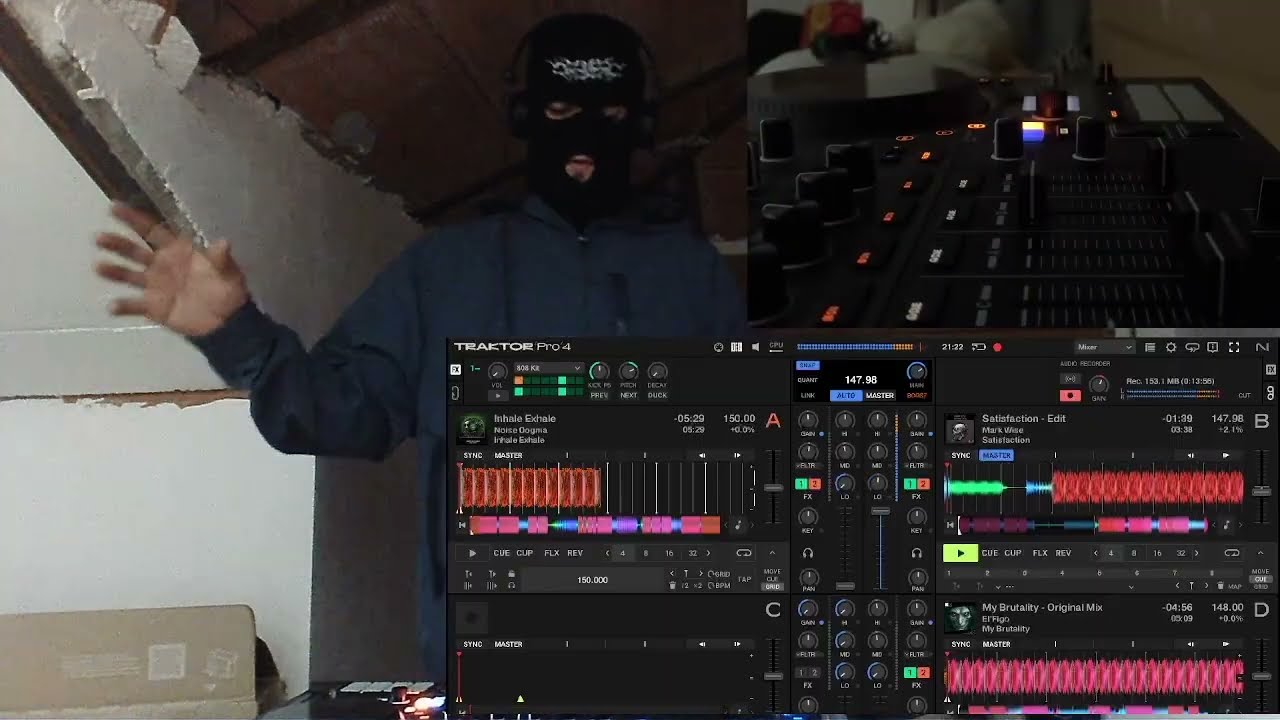Screen dimensions: 1280x720
Task: Click CUE button on Deck A
Action: pos(501,553)
